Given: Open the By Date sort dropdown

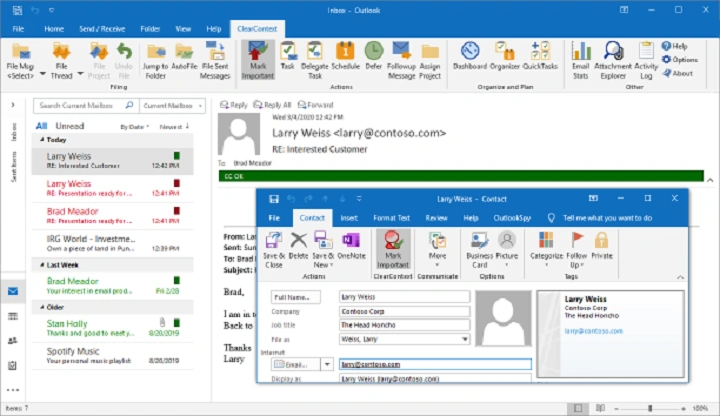Looking at the screenshot, I should (135, 127).
